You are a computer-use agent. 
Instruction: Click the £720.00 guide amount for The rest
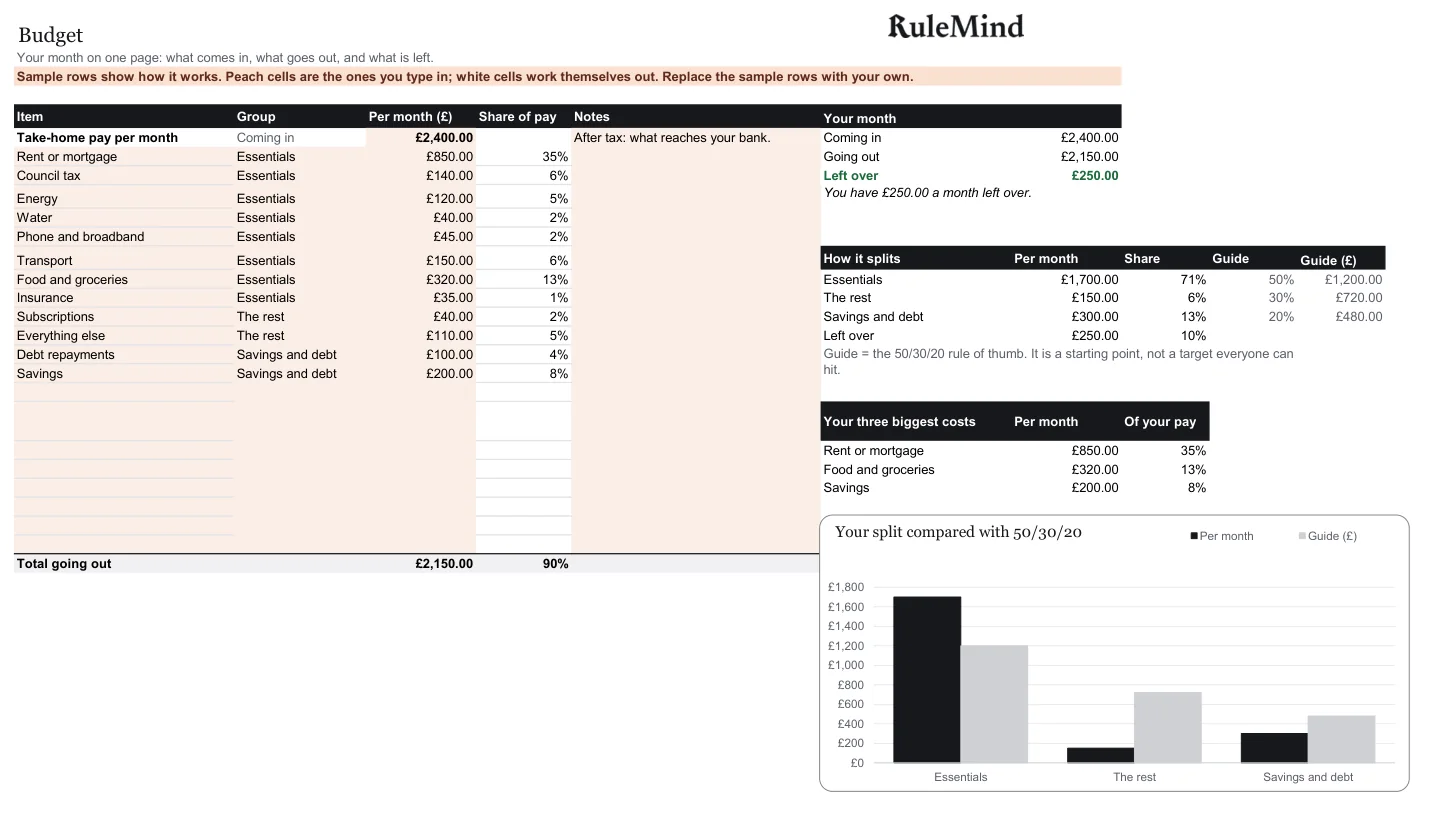point(1359,298)
